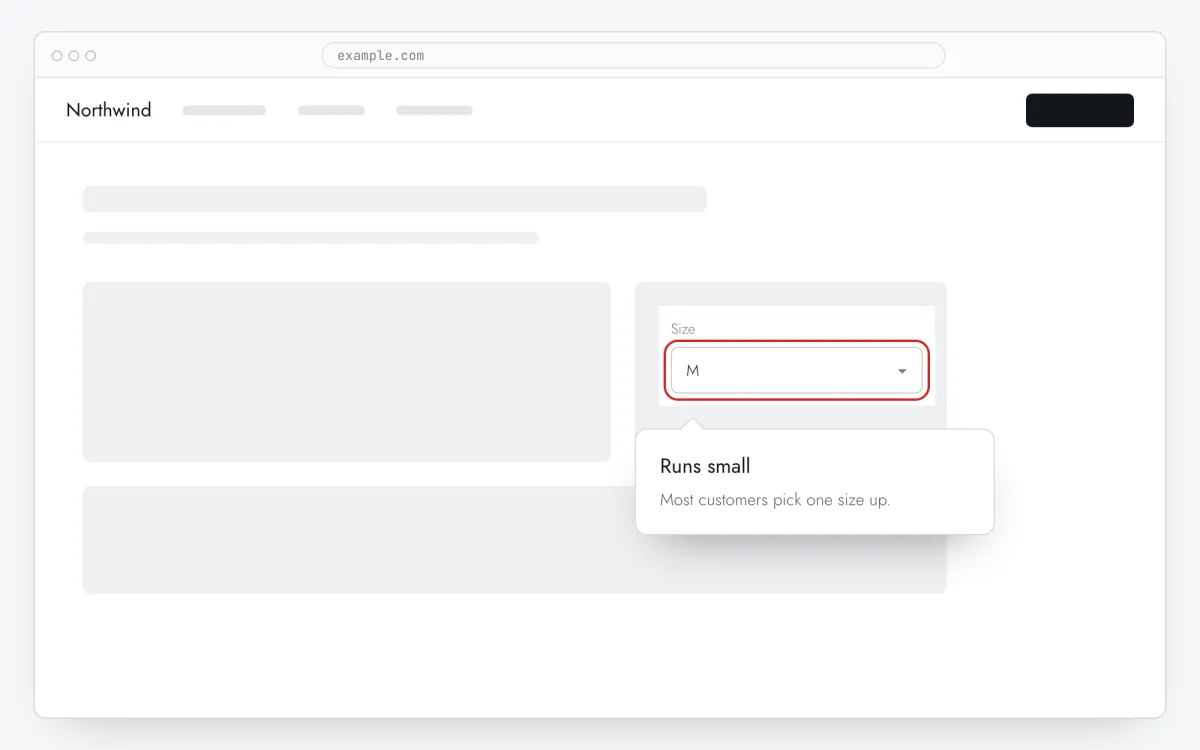Image resolution: width=1200 pixels, height=750 pixels.
Task: Click the 'Runs small' tooltip heading
Action: (x=705, y=466)
